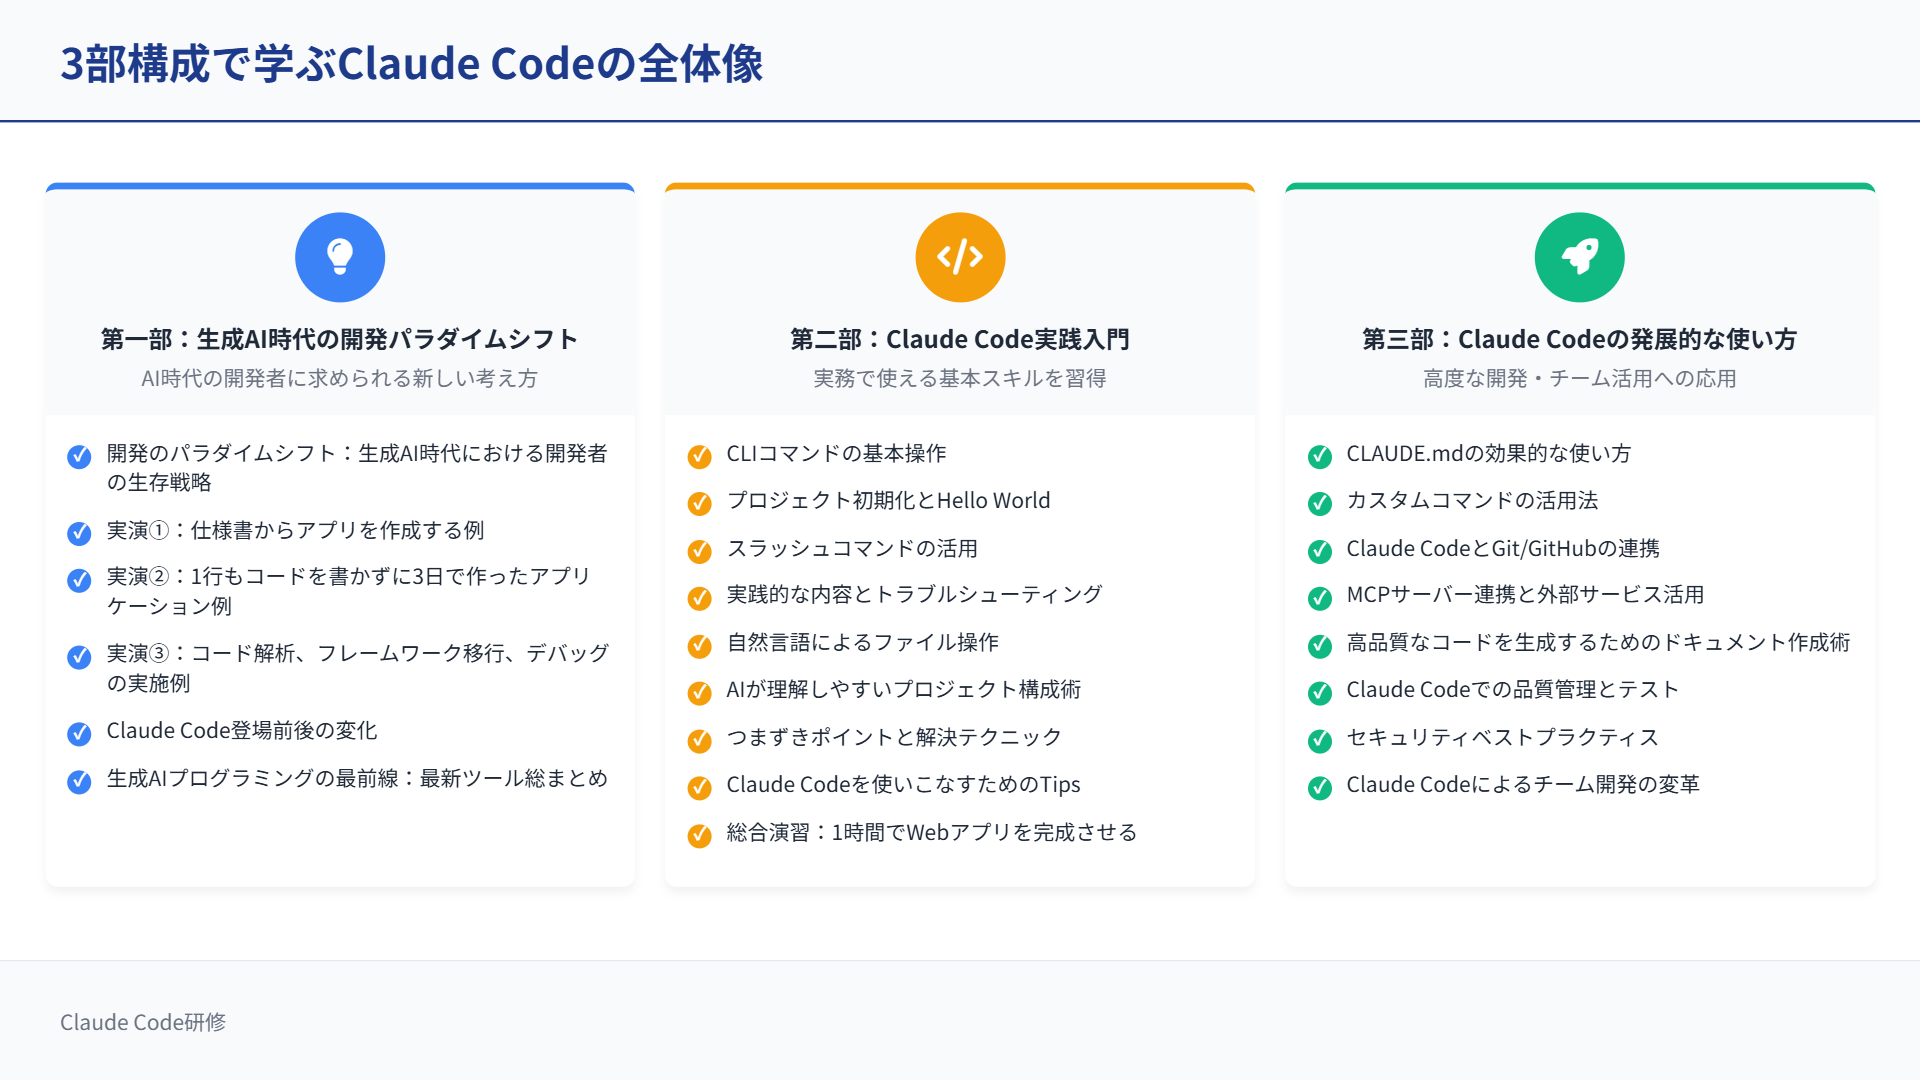The image size is (1920, 1080).
Task: Click the check icon beside 自然言語によるファイル操作
Action: 700,646
